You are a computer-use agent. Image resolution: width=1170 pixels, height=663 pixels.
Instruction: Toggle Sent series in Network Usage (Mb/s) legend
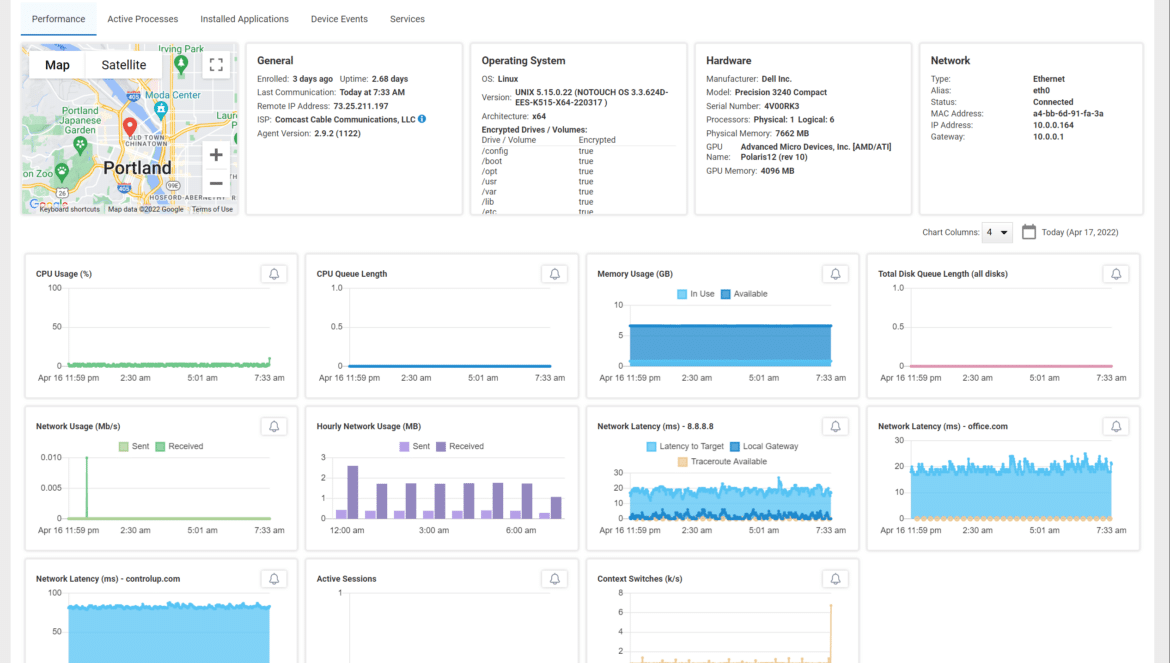[134, 447]
